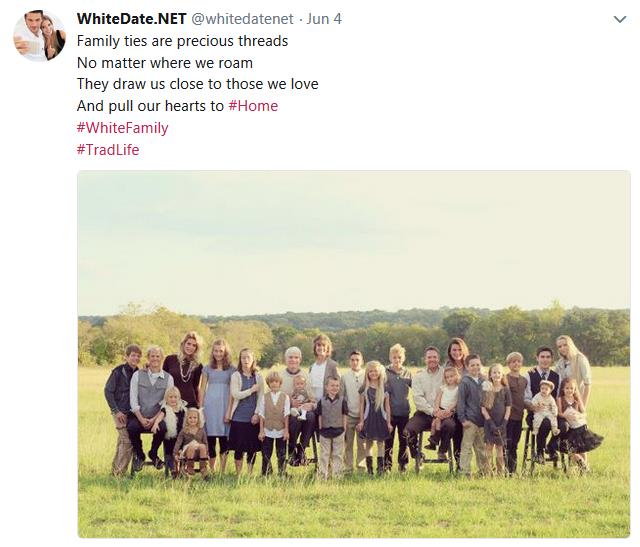Enlarge the attached group photo
640x547 pixels.
353,354
